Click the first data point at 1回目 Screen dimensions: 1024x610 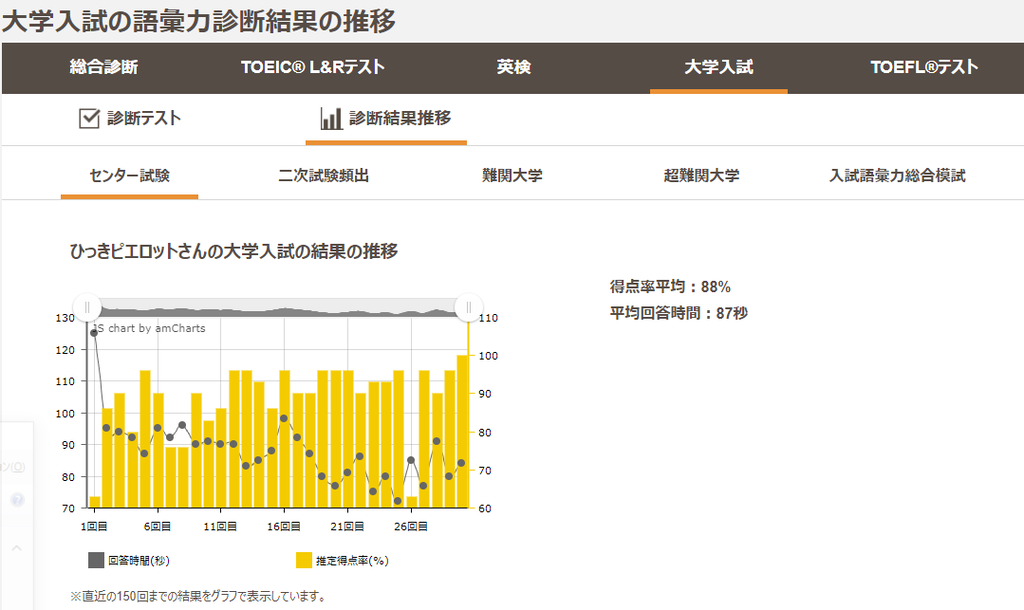[x=94, y=333]
